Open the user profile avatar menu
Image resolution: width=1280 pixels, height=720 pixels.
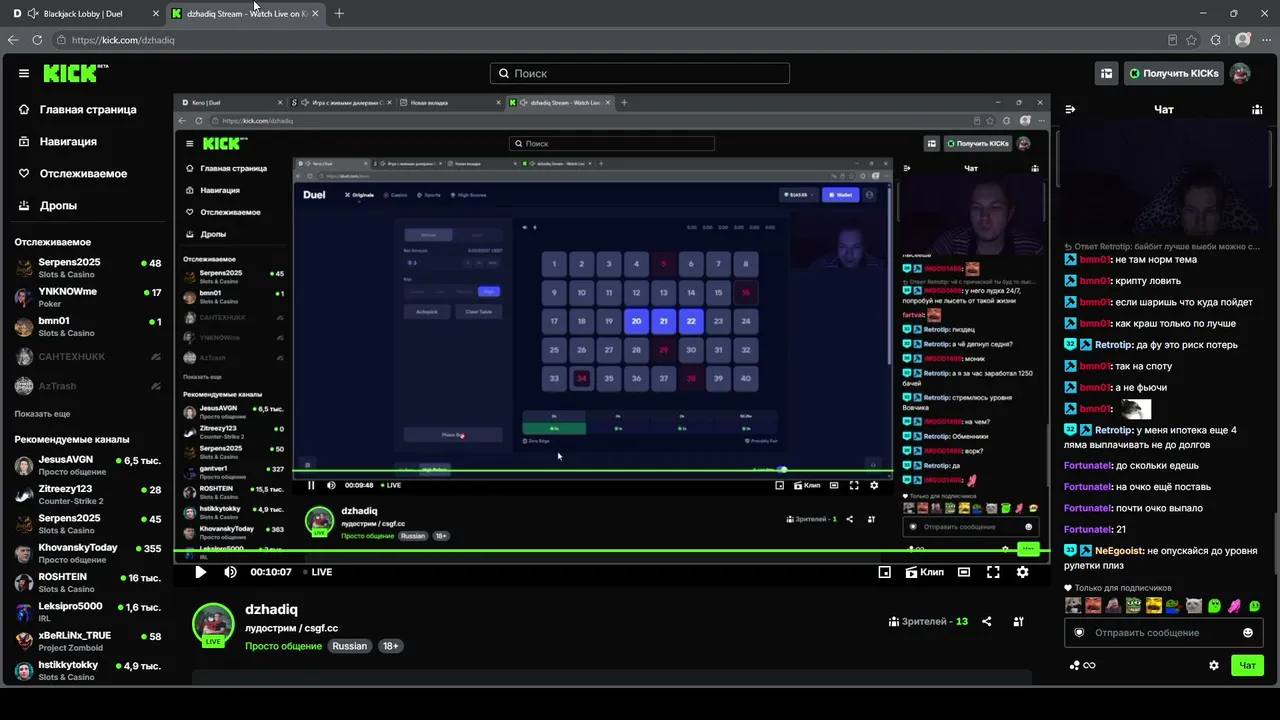click(1240, 73)
